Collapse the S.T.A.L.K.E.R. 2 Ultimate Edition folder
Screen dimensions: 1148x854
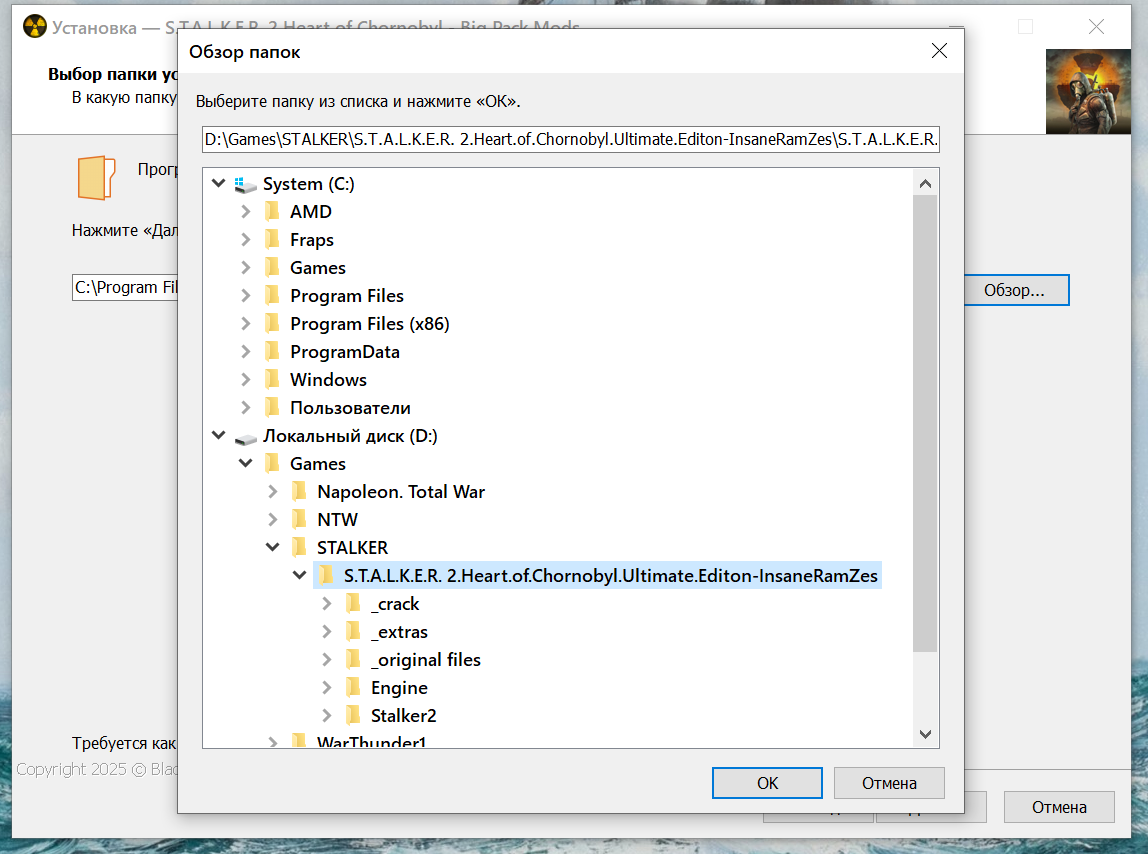pyautogui.click(x=299, y=575)
